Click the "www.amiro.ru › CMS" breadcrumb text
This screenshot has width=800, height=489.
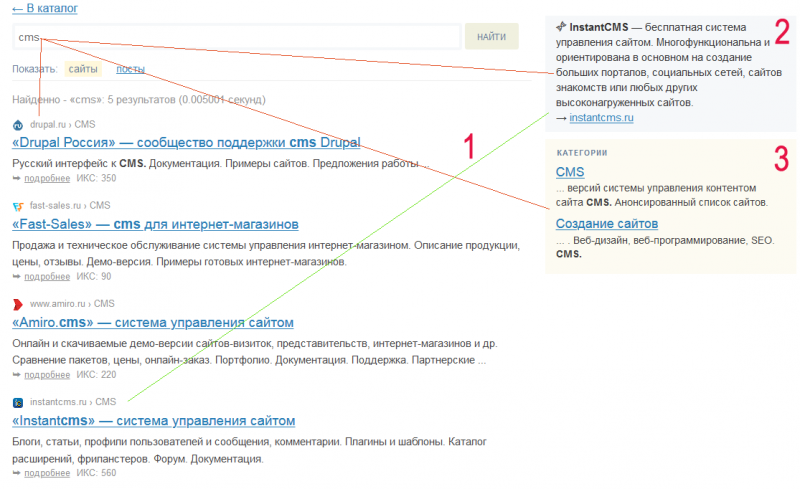pyautogui.click(x=72, y=304)
